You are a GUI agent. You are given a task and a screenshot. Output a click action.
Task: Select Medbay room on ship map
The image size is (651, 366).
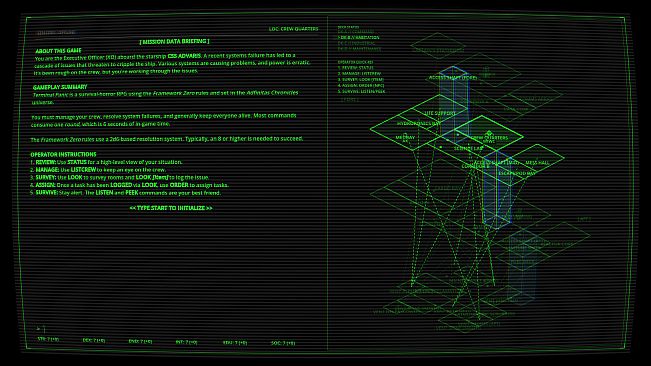pos(405,137)
